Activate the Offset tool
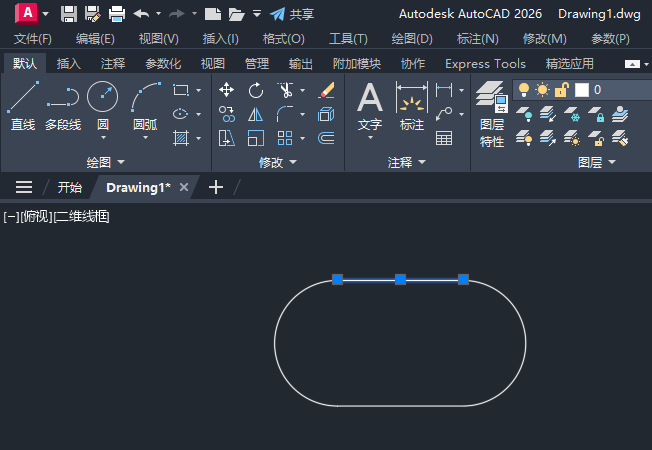This screenshot has height=450, width=652. coord(326,138)
